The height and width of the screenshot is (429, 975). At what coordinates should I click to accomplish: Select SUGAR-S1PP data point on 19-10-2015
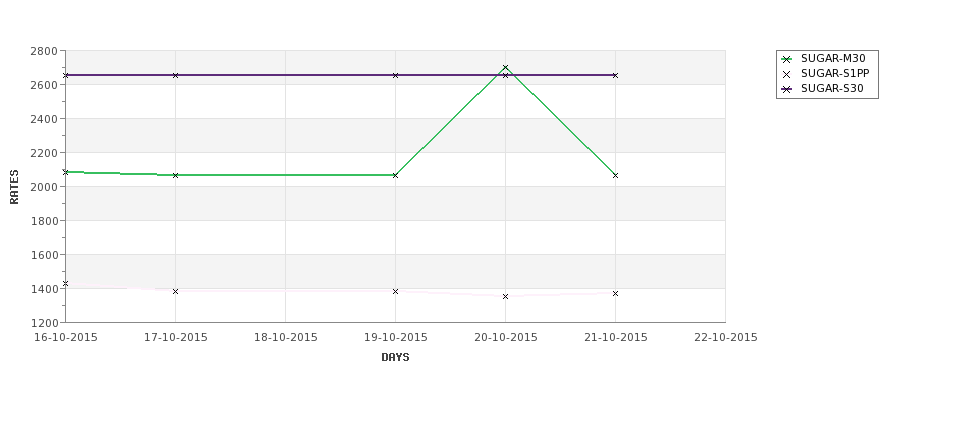[395, 291]
